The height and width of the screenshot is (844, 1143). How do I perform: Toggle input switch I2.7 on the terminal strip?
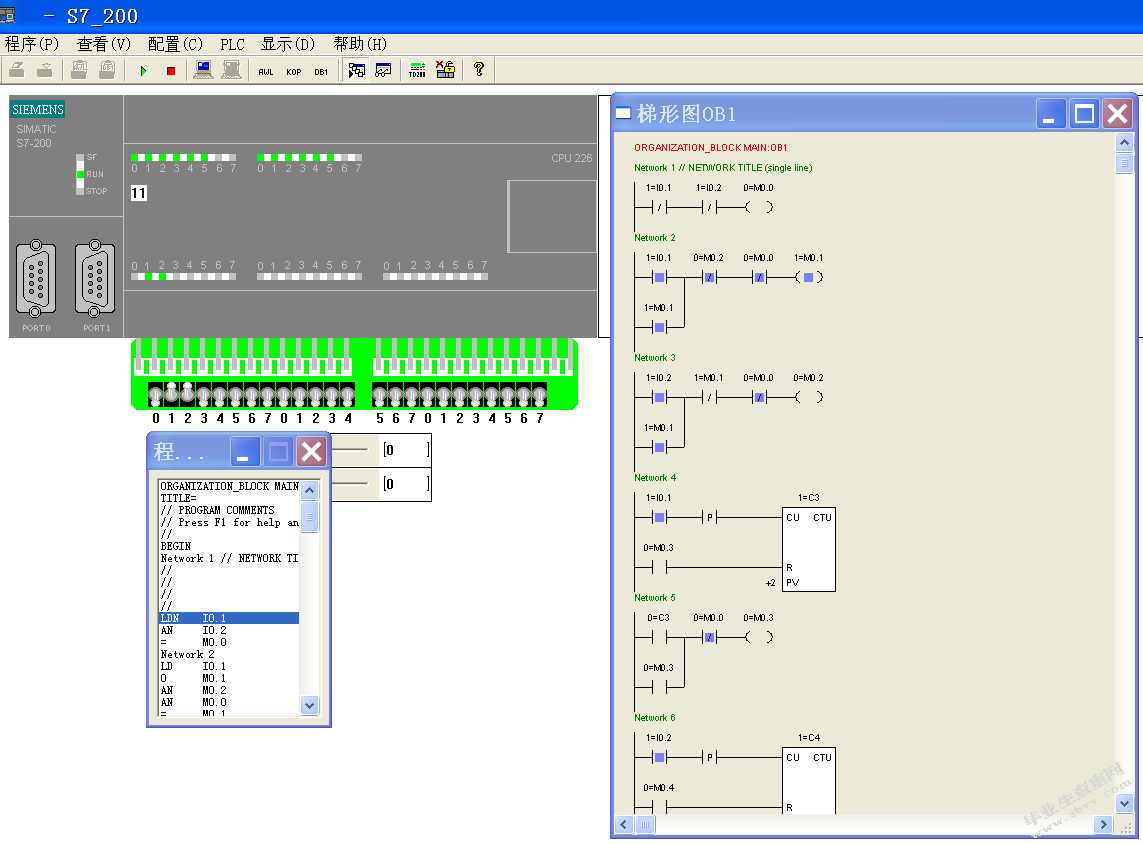pos(539,394)
